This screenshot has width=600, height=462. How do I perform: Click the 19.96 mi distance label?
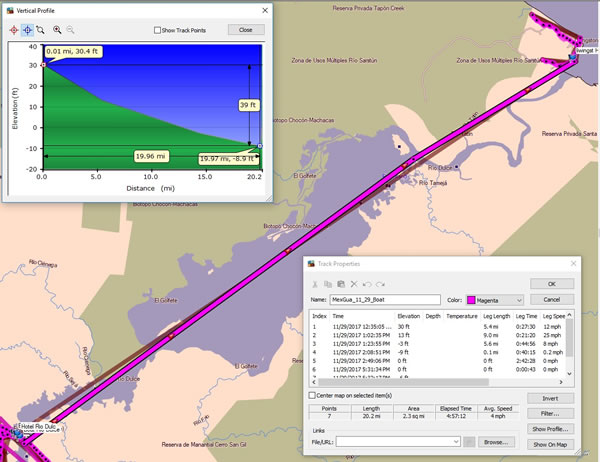pos(151,156)
